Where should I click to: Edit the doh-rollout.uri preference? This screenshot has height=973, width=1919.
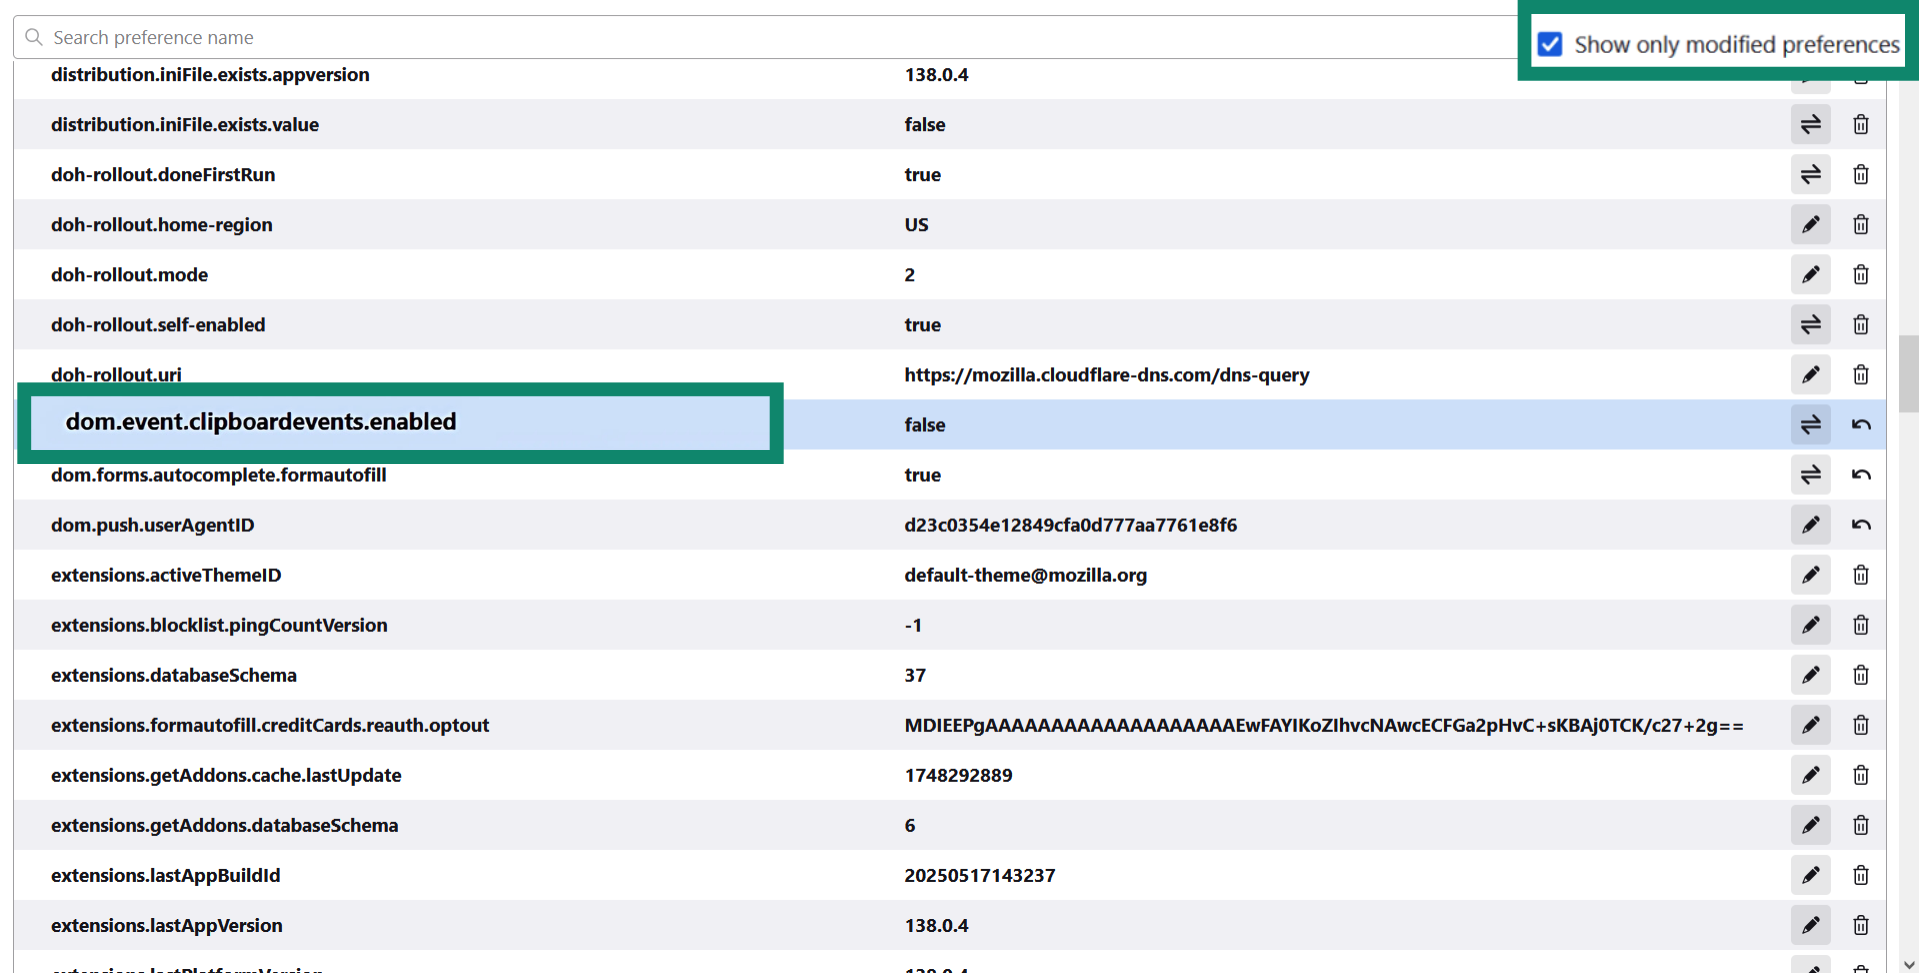(x=1810, y=375)
